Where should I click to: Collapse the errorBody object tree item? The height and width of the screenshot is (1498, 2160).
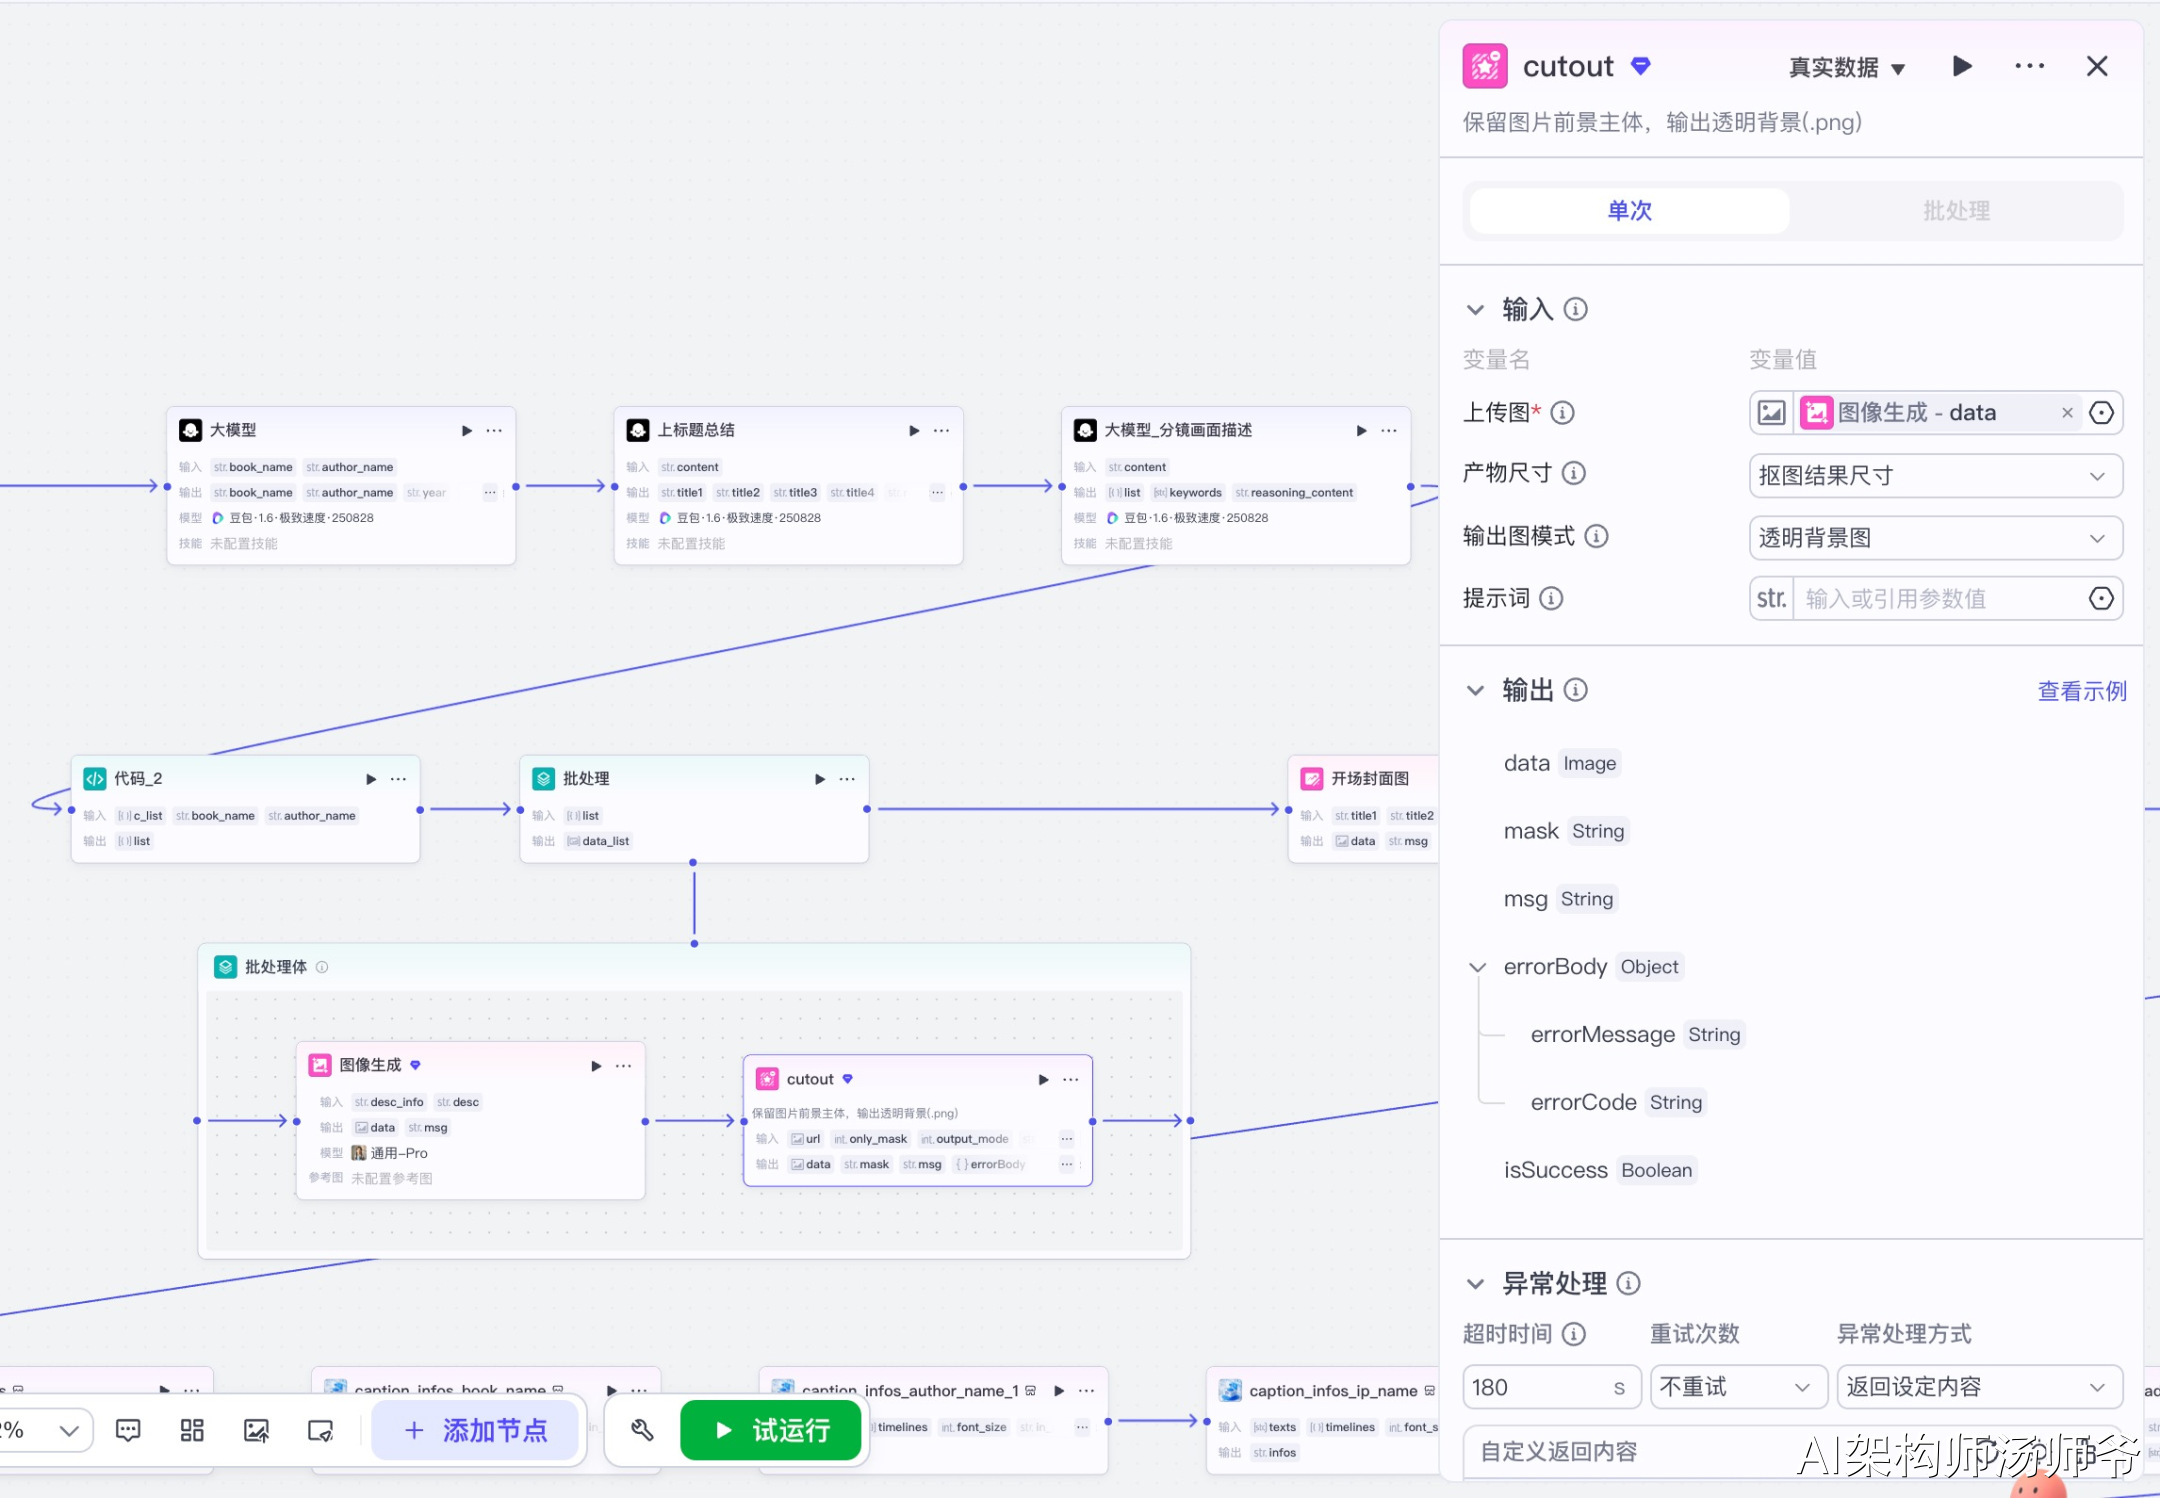click(x=1477, y=967)
